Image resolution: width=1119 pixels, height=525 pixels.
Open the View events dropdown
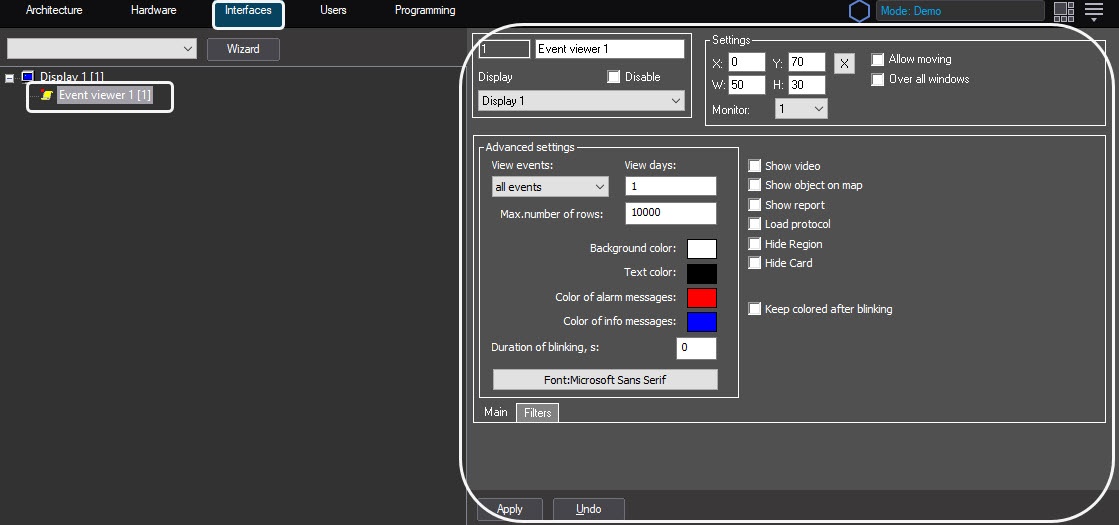pos(550,187)
